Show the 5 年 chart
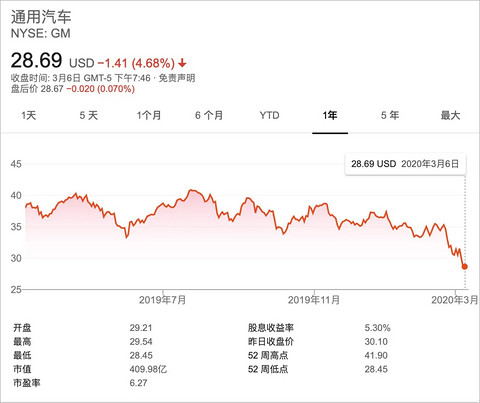480x403 pixels. pos(390,115)
